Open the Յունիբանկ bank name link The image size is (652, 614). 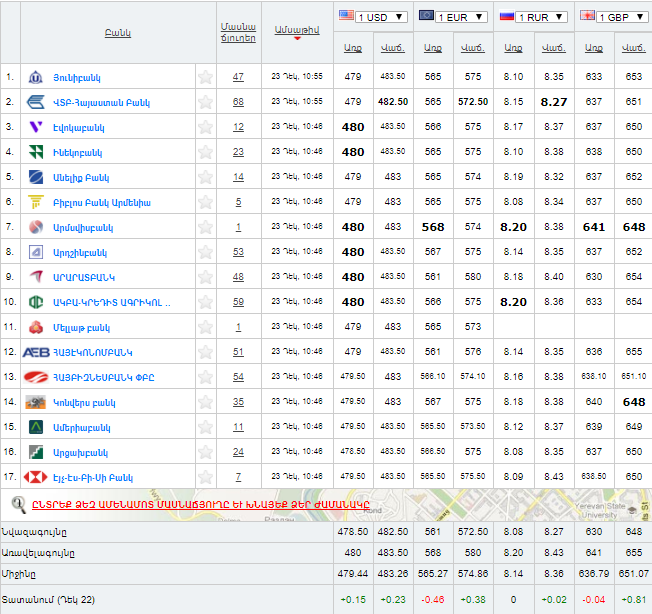pyautogui.click(x=77, y=78)
